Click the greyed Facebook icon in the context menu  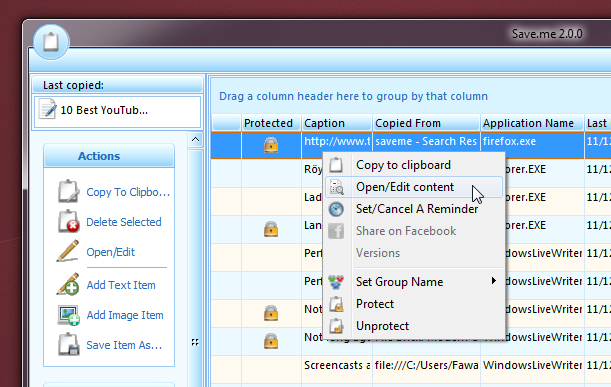click(336, 231)
